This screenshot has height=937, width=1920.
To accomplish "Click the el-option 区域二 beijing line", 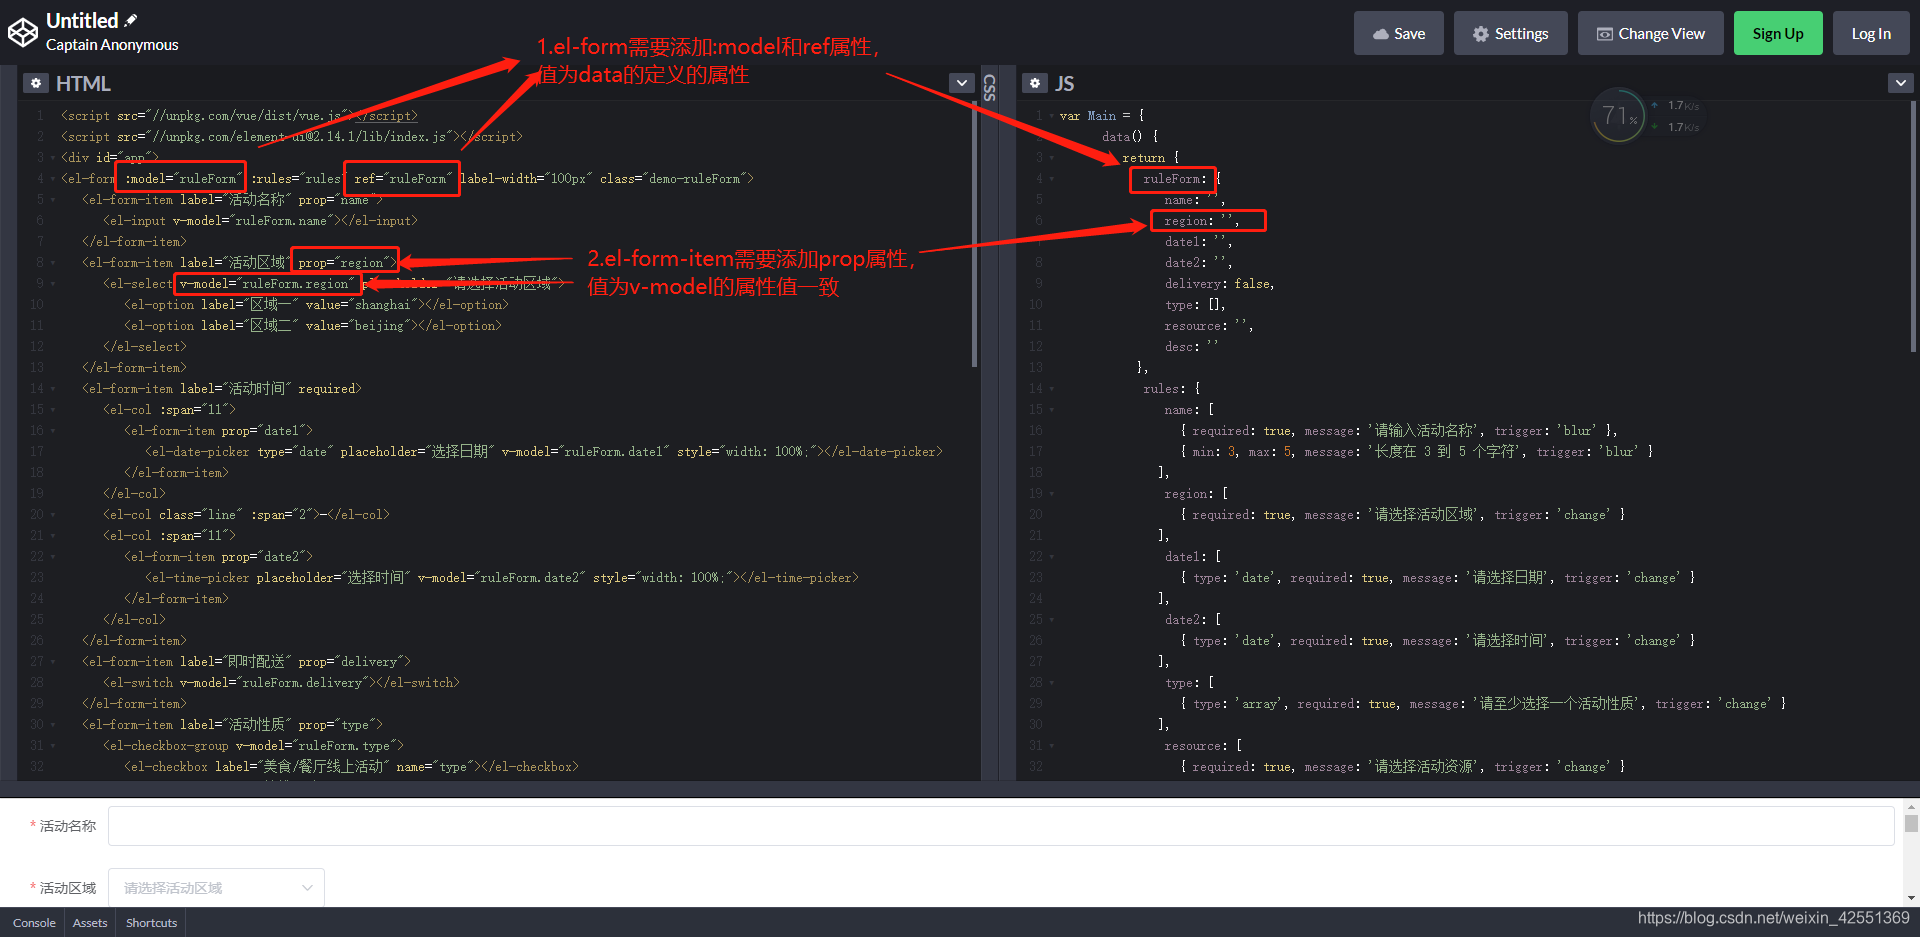I will click(313, 326).
